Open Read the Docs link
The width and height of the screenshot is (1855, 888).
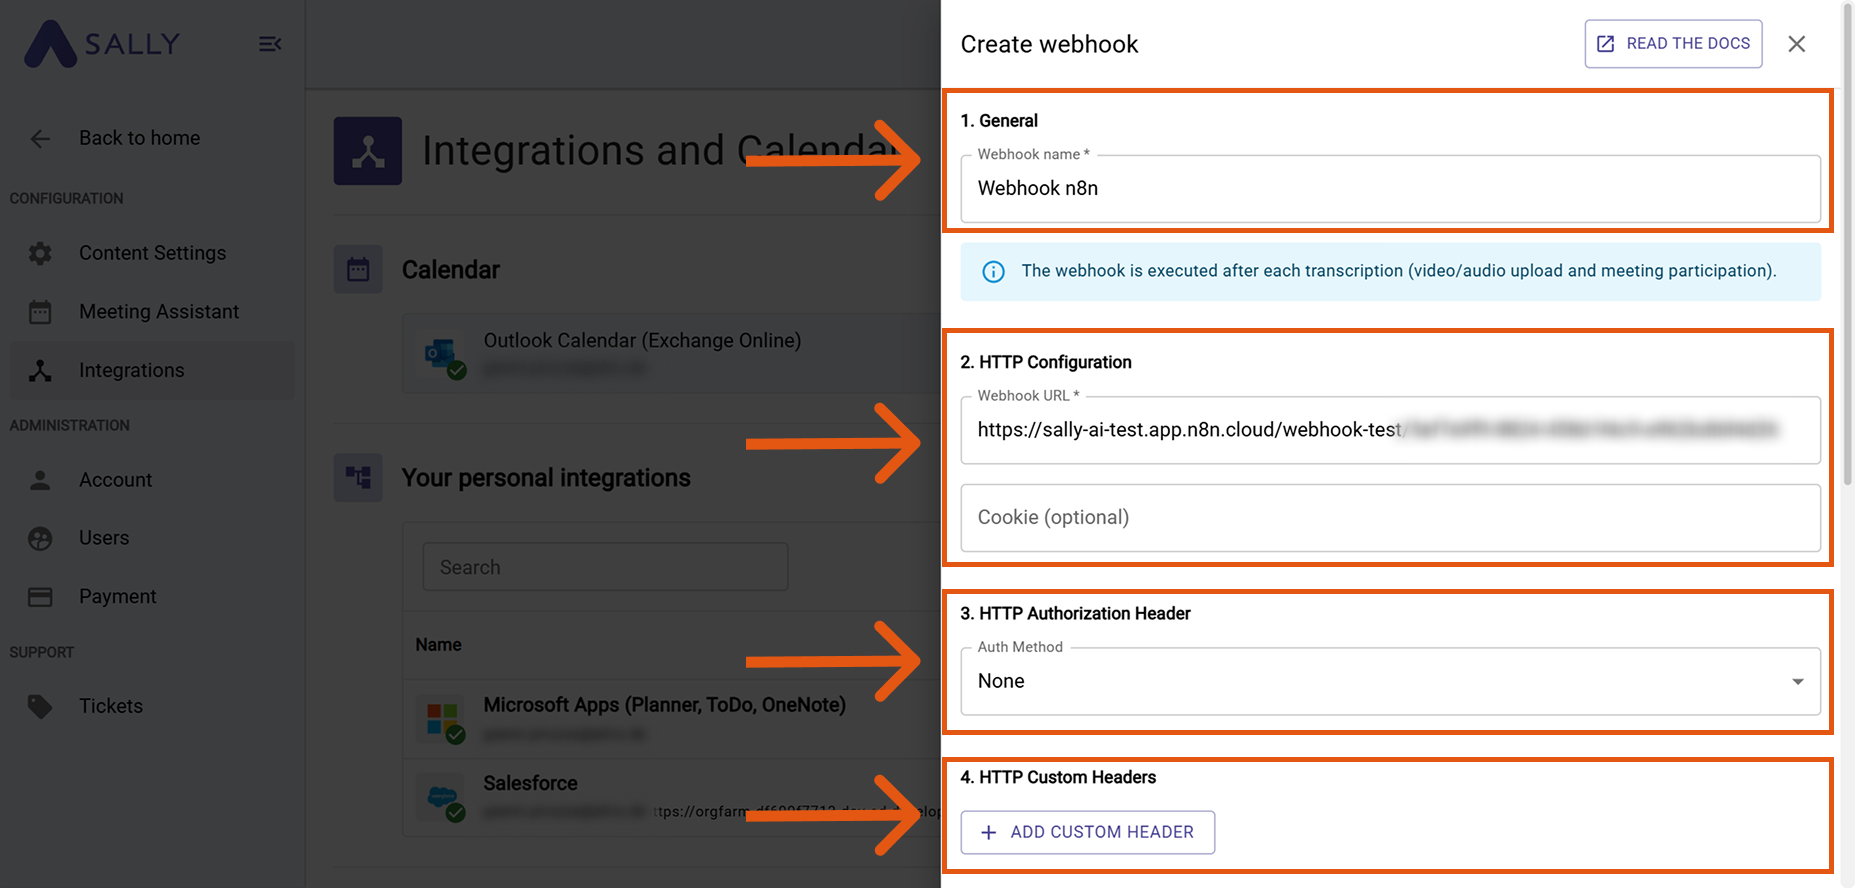coord(1673,44)
